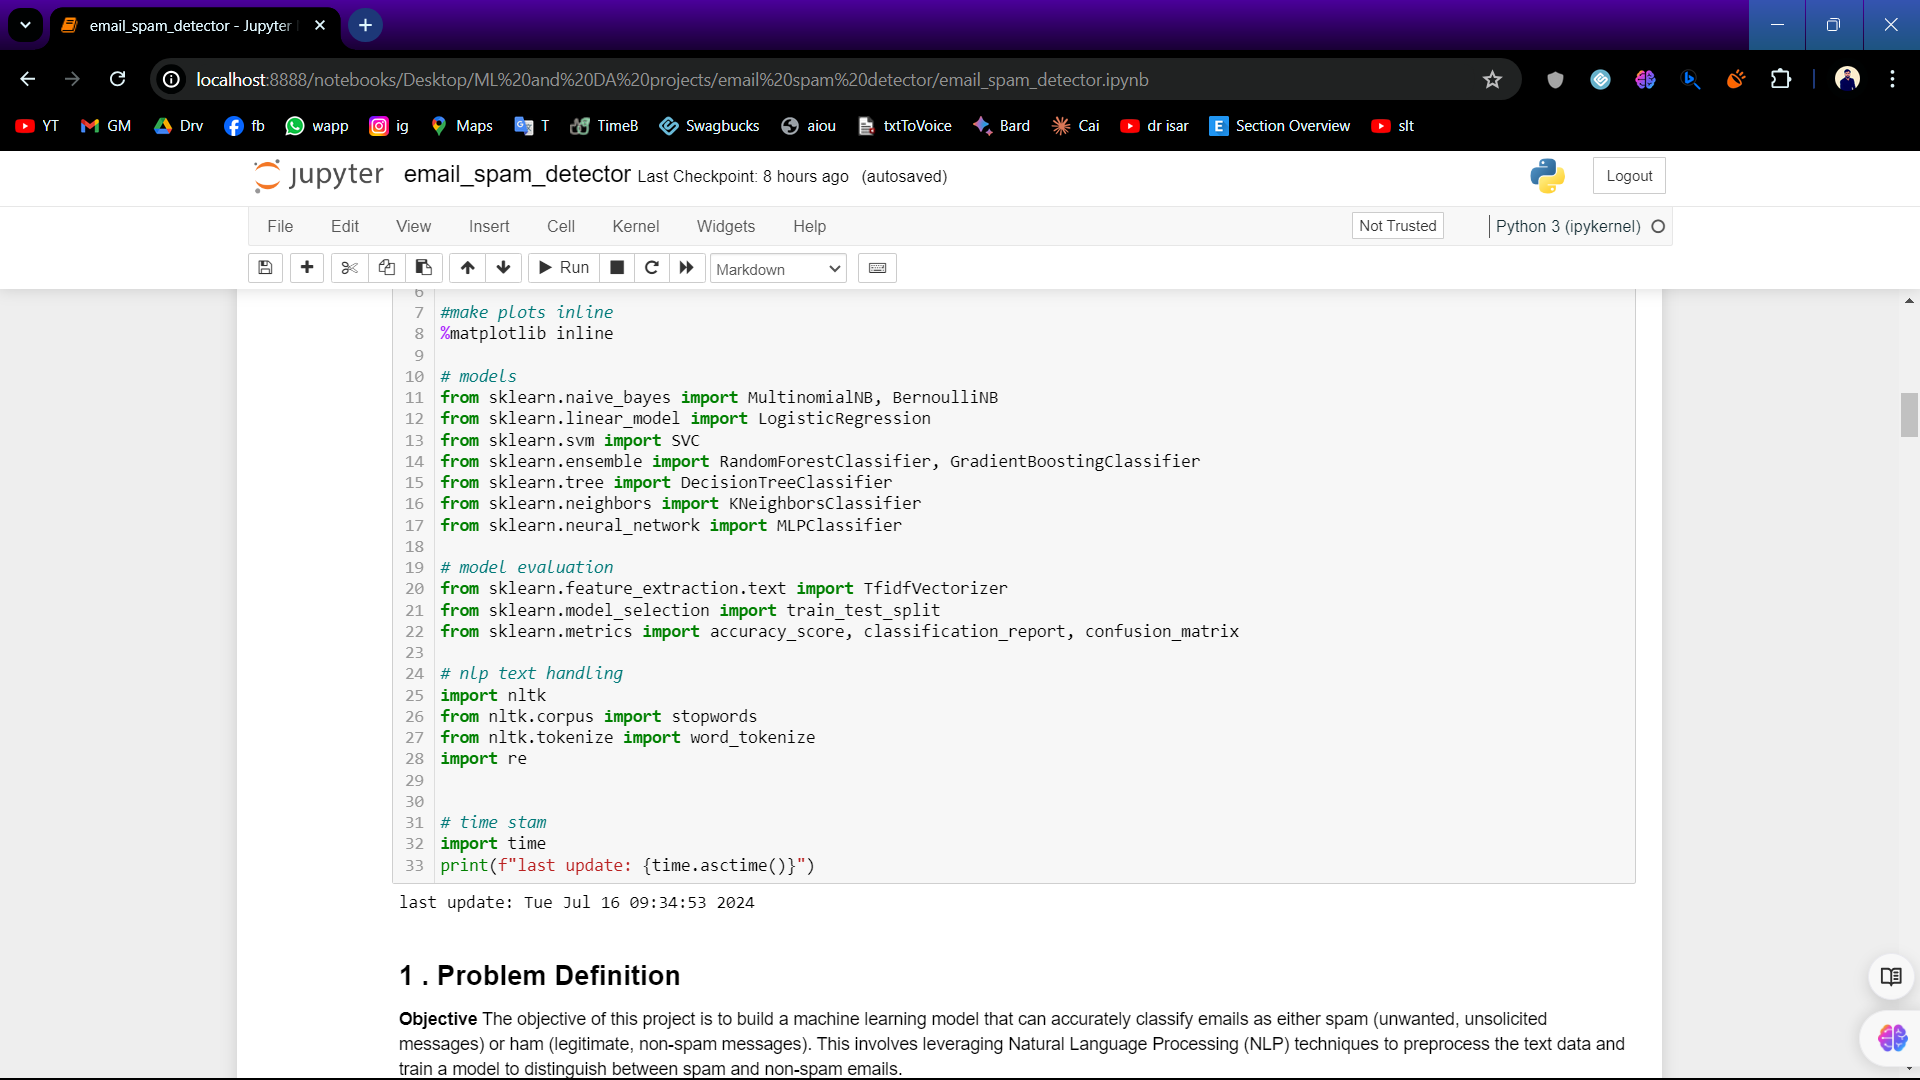Copy selected cells icon in the toolbar

coord(387,268)
